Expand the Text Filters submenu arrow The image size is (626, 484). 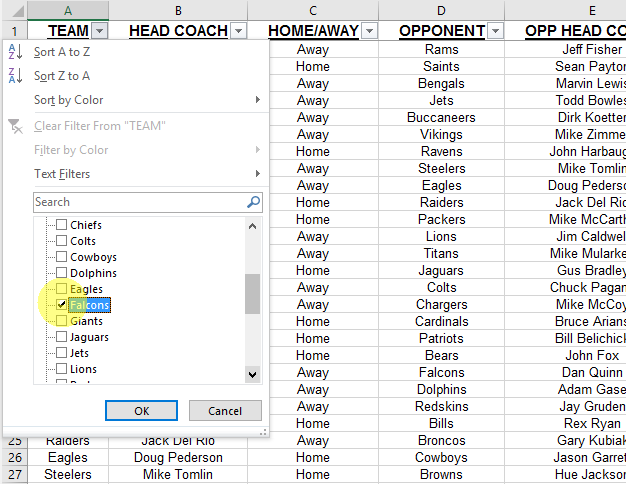[x=258, y=174]
